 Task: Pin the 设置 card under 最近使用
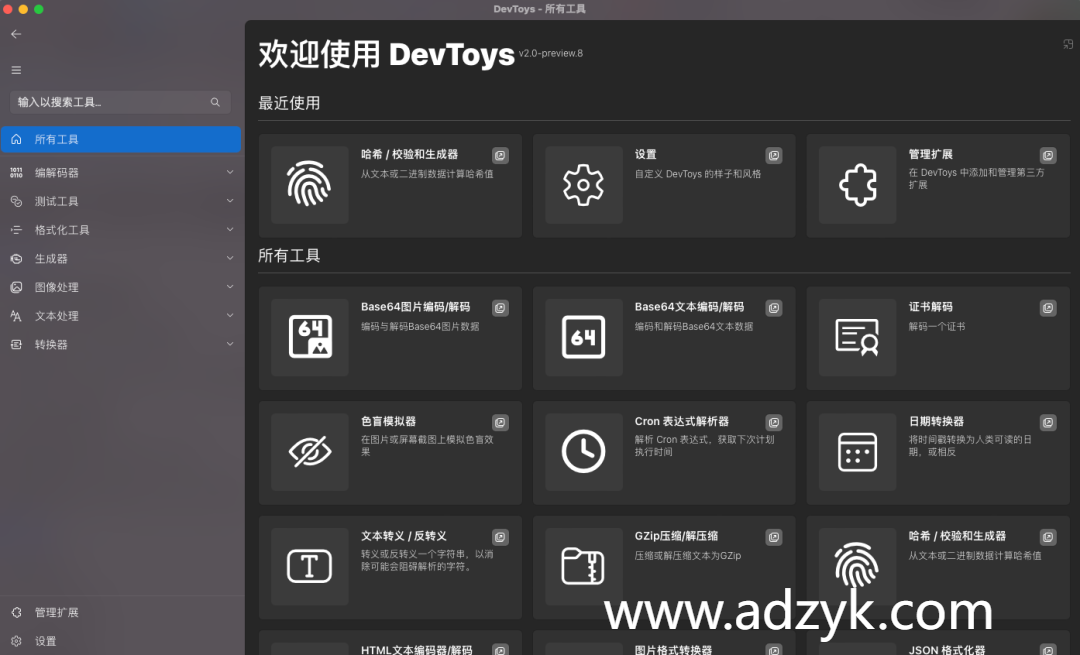[773, 155]
